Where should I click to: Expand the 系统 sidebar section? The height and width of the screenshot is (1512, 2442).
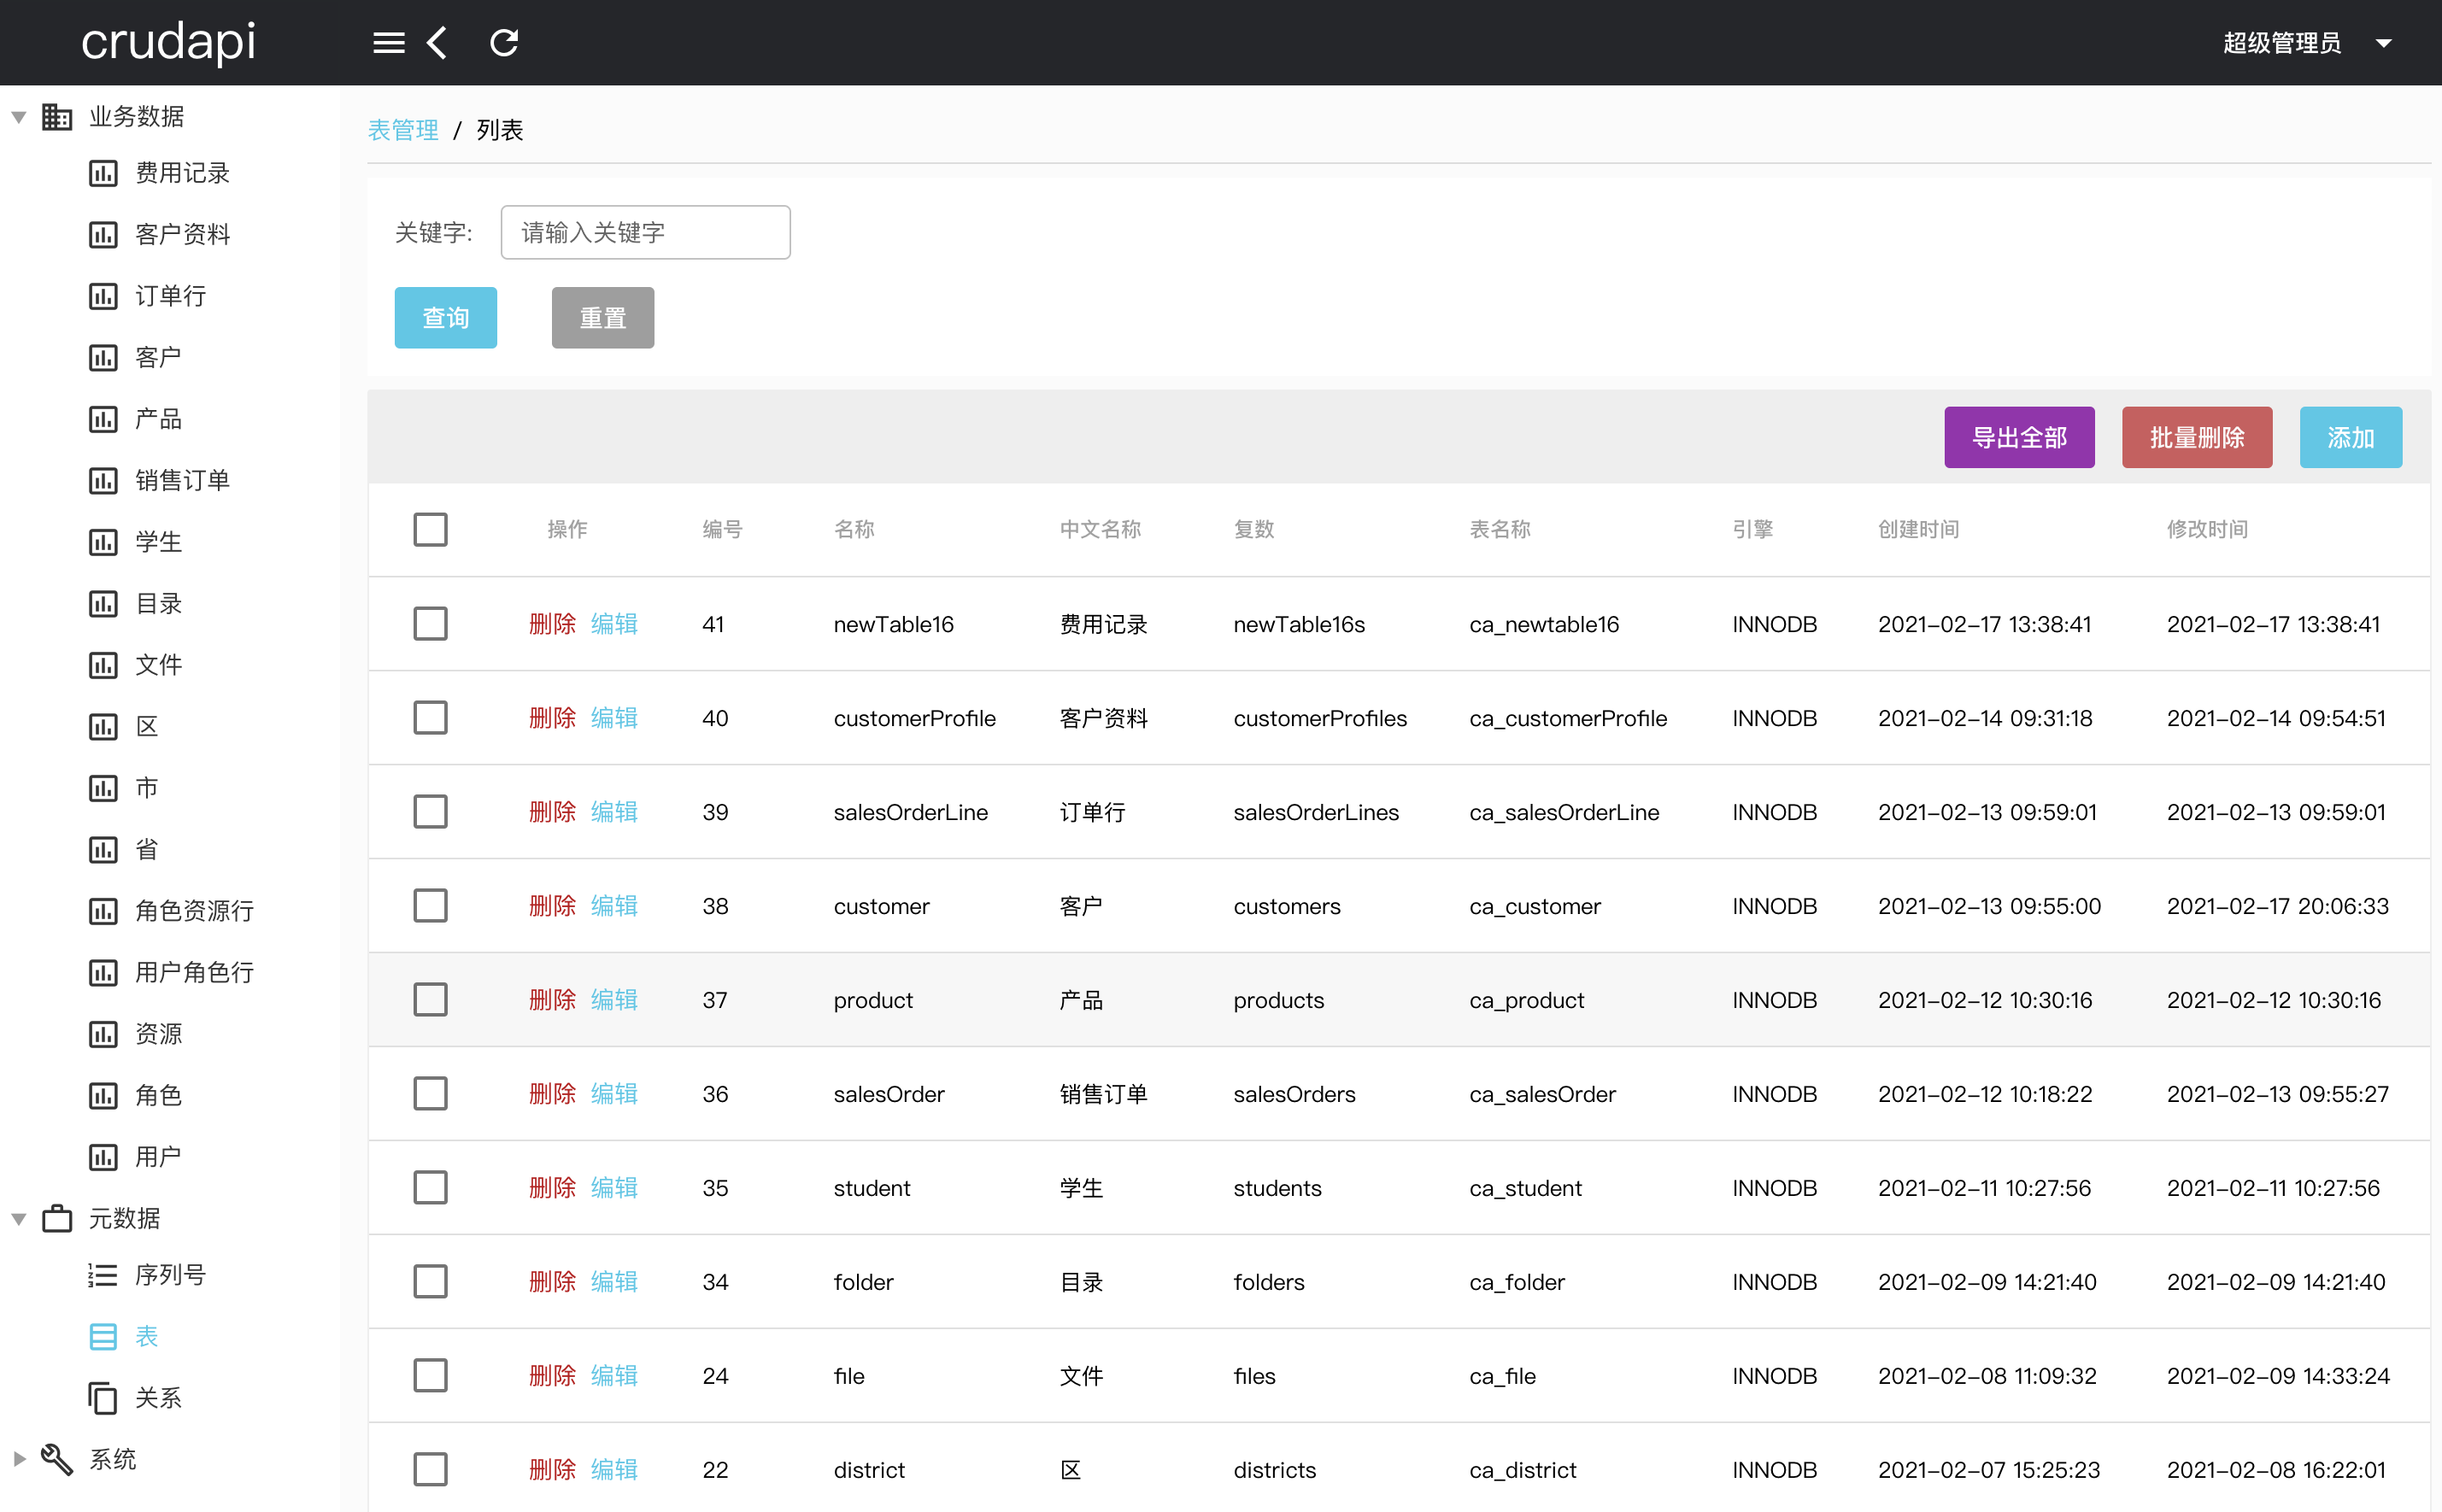(x=18, y=1459)
